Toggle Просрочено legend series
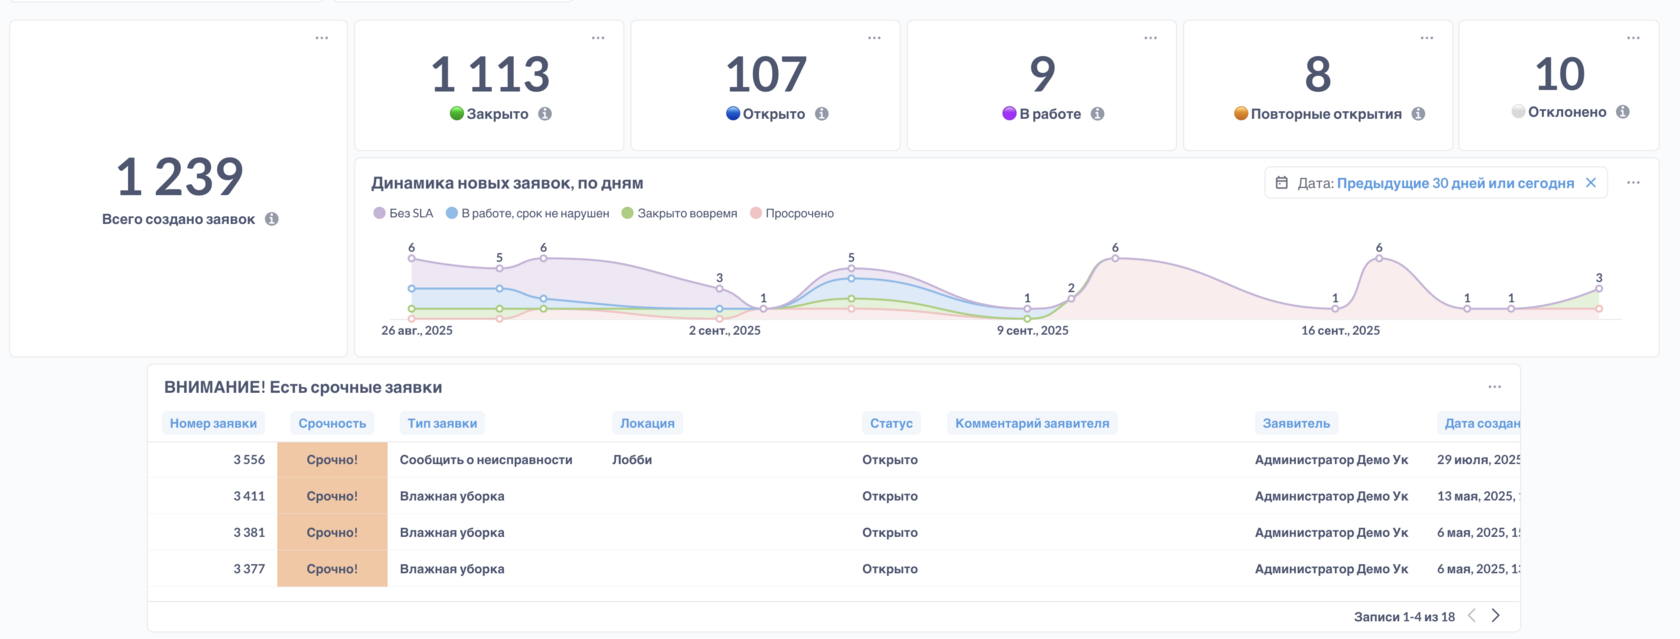 click(x=792, y=213)
